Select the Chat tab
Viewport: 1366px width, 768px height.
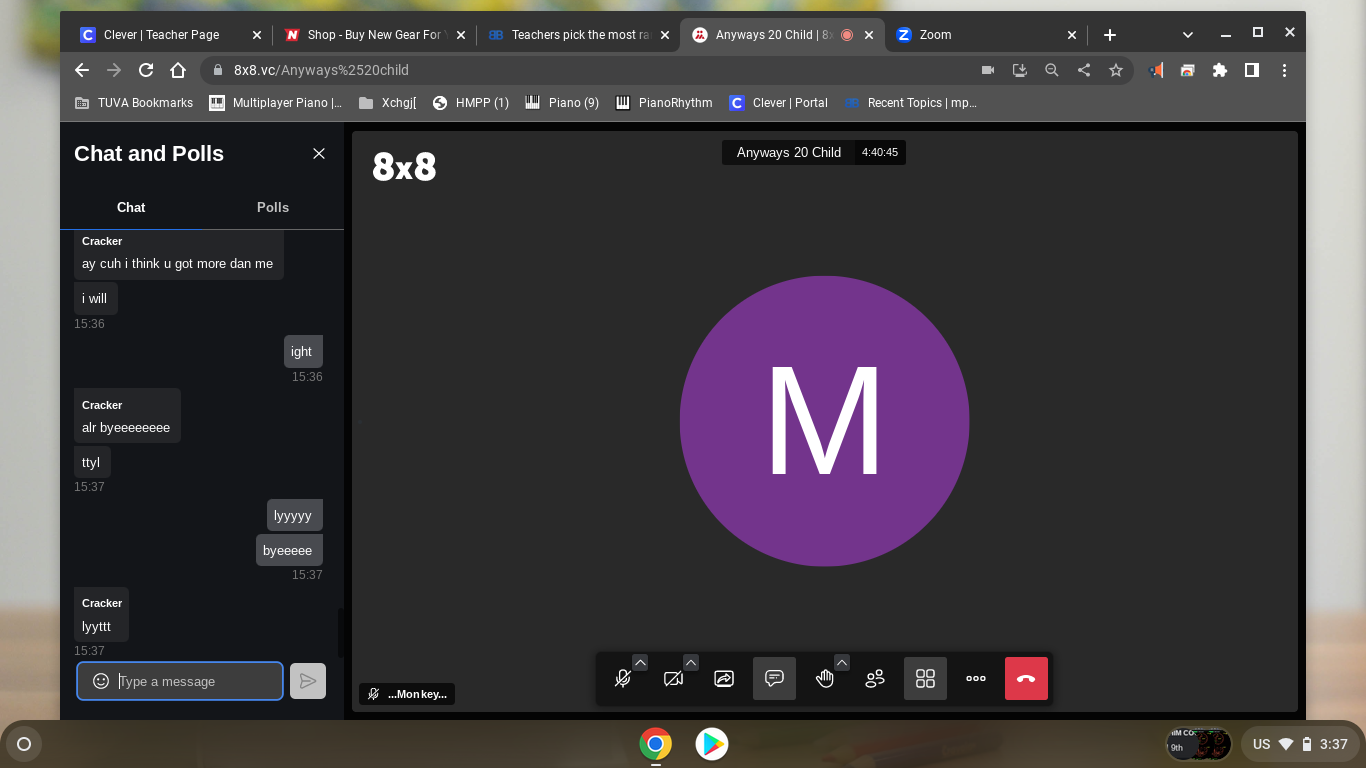pos(131,207)
